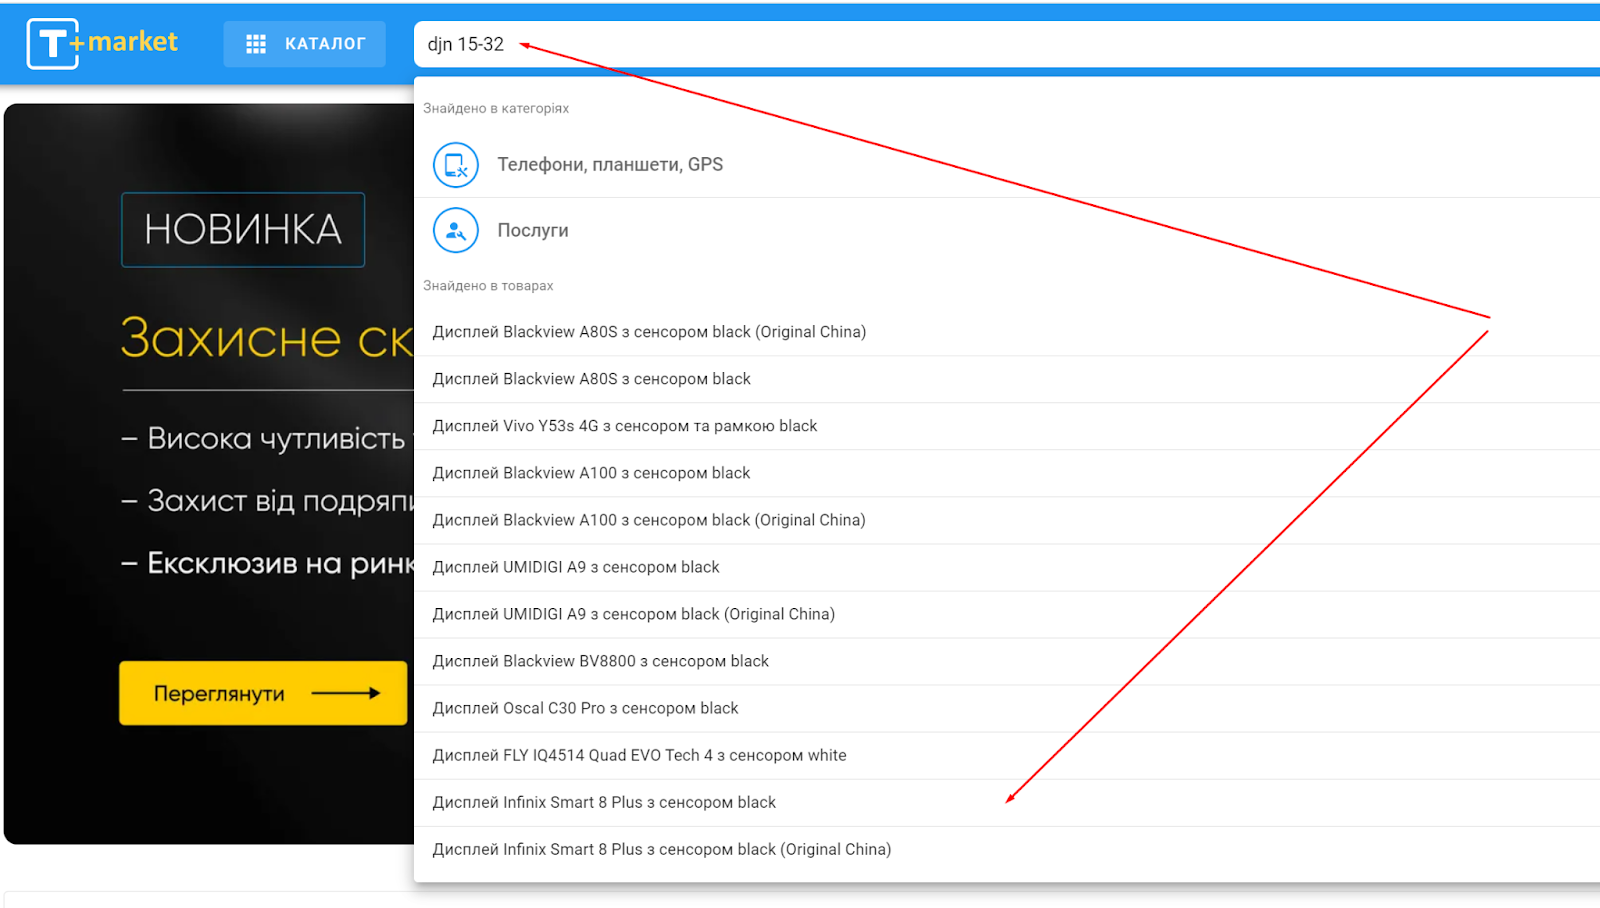This screenshot has height=908, width=1600.
Task: Open 'Дисплей Infinix Smart 8 Plus з сенсором black'
Action: coord(1007,802)
